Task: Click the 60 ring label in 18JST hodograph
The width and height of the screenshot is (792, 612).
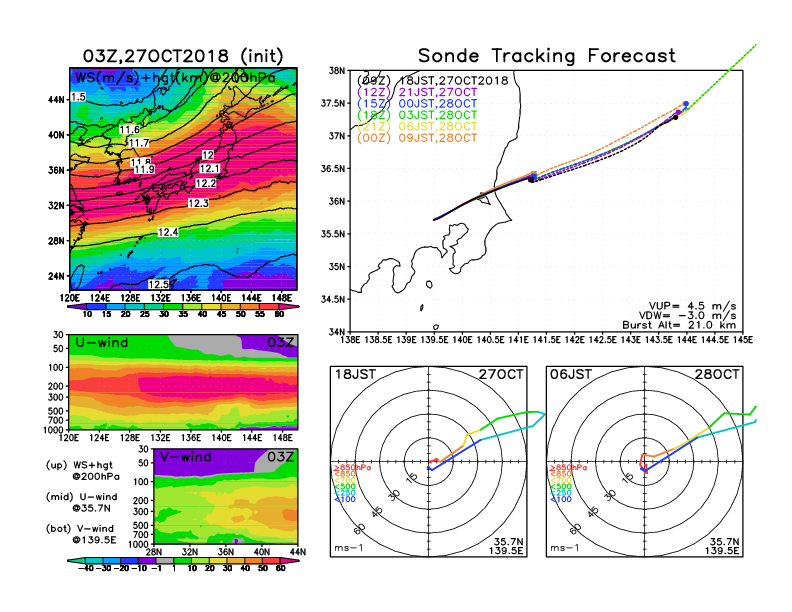Action: coord(359,529)
